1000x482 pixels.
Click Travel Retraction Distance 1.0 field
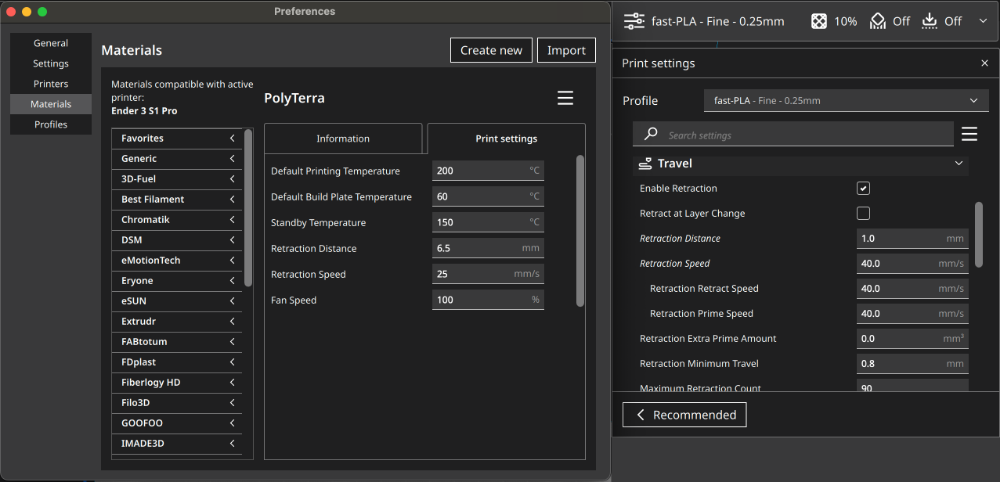coord(913,238)
